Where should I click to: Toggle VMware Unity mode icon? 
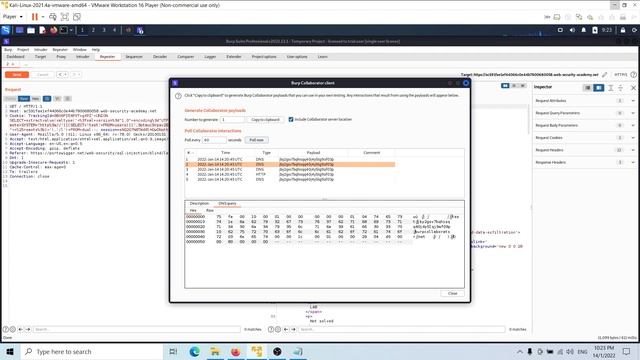(77, 17)
